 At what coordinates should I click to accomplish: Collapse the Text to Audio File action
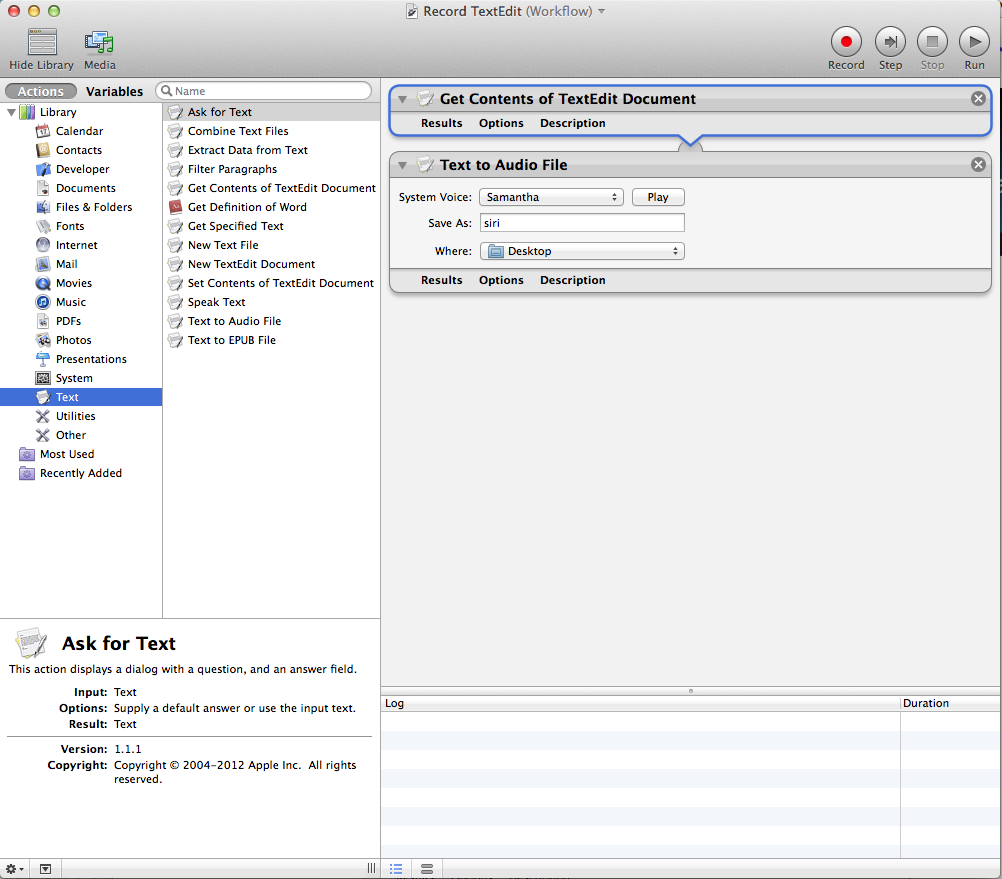[402, 165]
